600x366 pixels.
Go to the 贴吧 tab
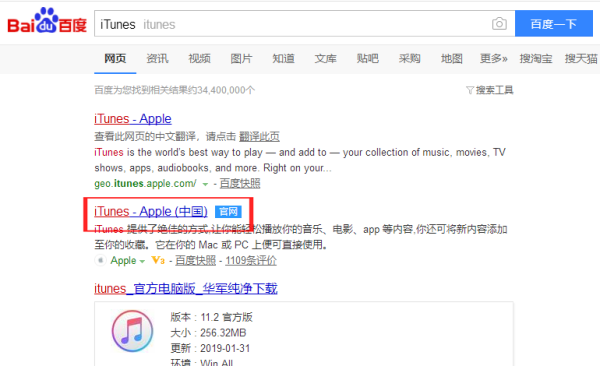(x=368, y=59)
